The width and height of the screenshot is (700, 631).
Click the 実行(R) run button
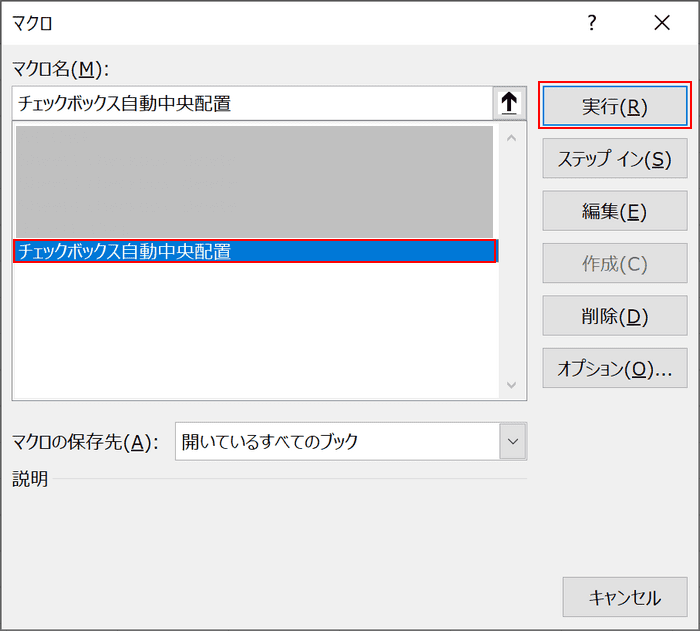(x=615, y=106)
